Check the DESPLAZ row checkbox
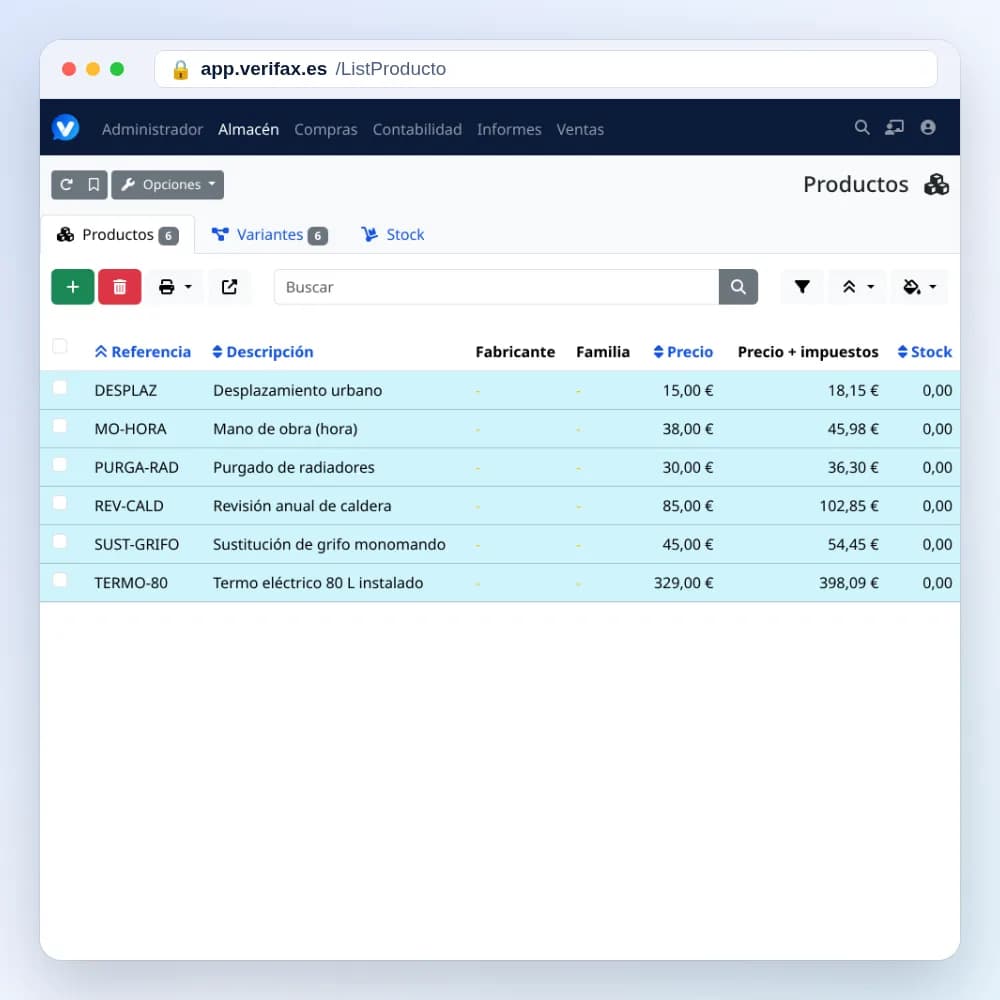 (59, 388)
